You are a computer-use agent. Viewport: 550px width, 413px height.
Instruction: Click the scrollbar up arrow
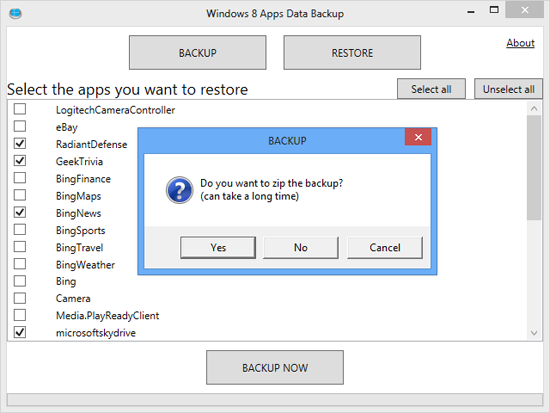coord(534,108)
